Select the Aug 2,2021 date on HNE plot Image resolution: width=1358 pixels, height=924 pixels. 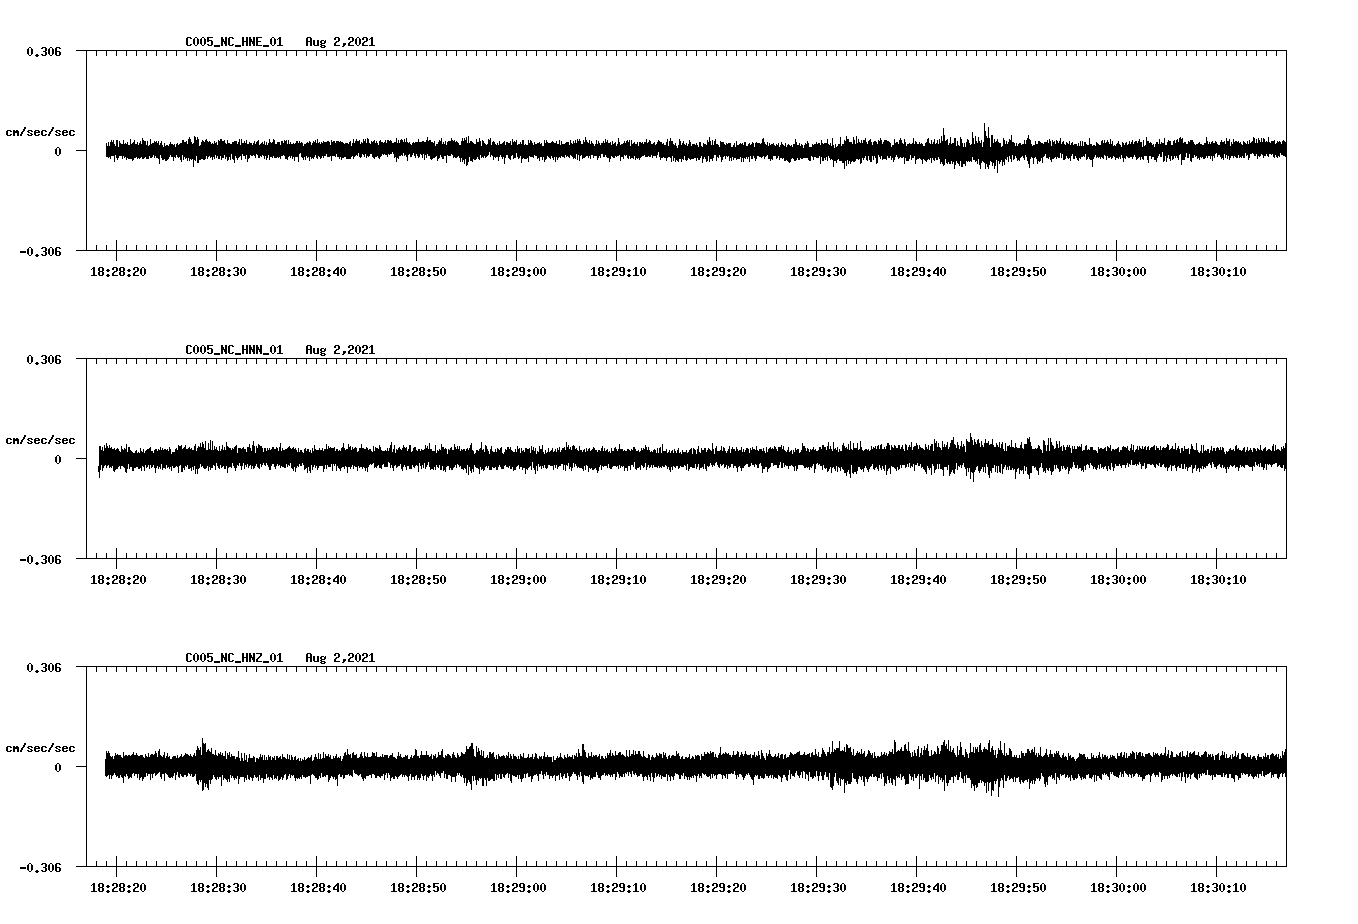(x=340, y=42)
